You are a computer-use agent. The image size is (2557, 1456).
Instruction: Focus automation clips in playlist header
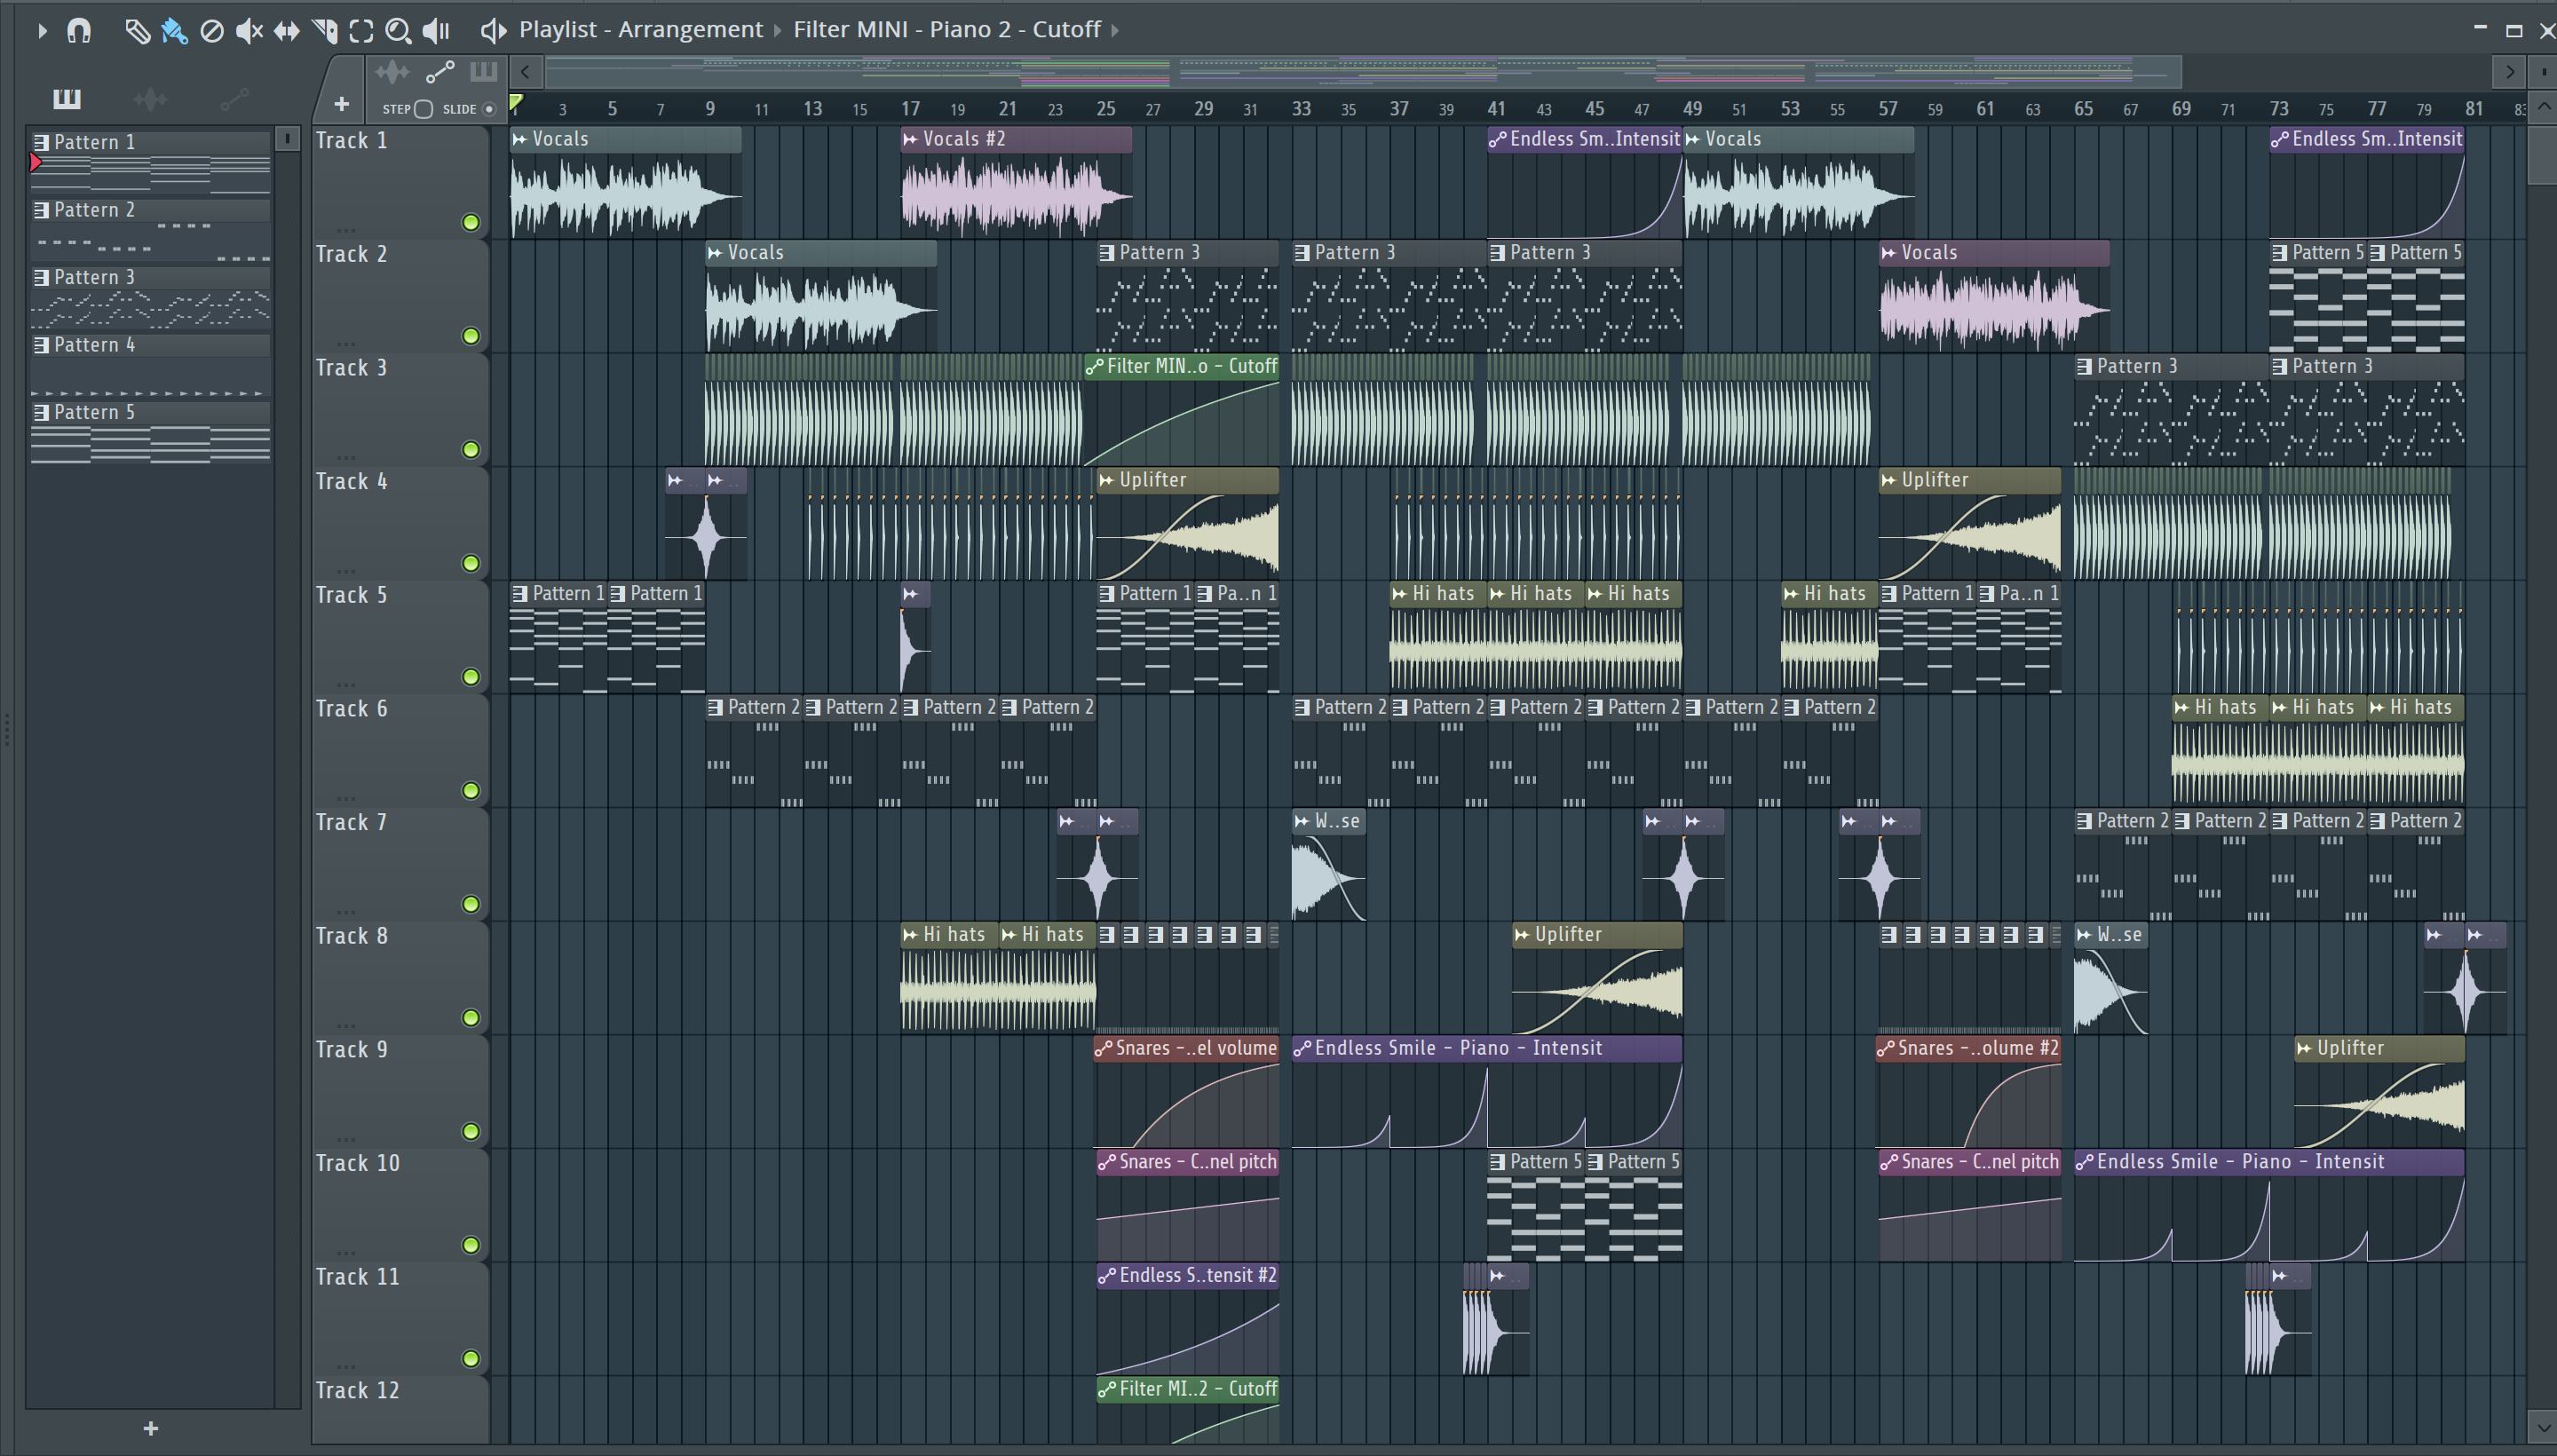pos(440,72)
